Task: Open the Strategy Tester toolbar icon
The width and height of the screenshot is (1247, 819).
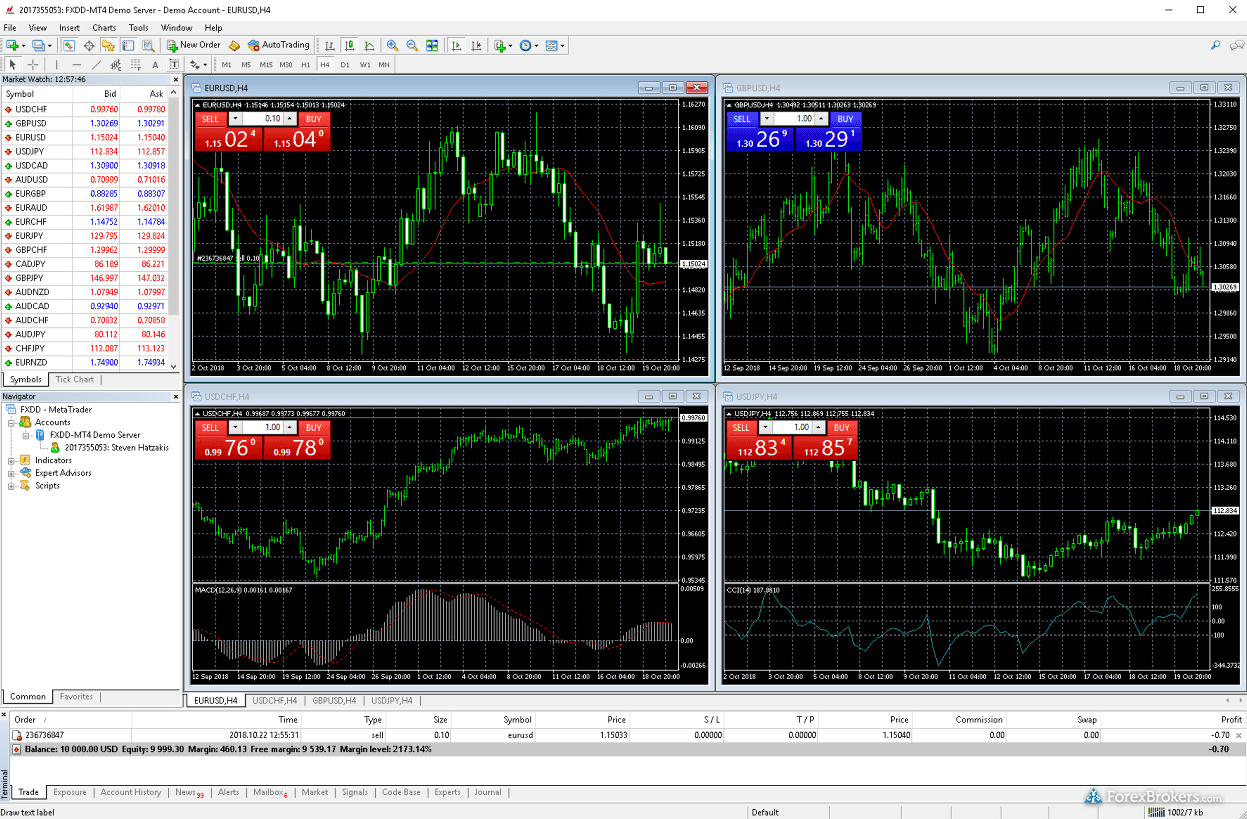Action: tap(148, 45)
